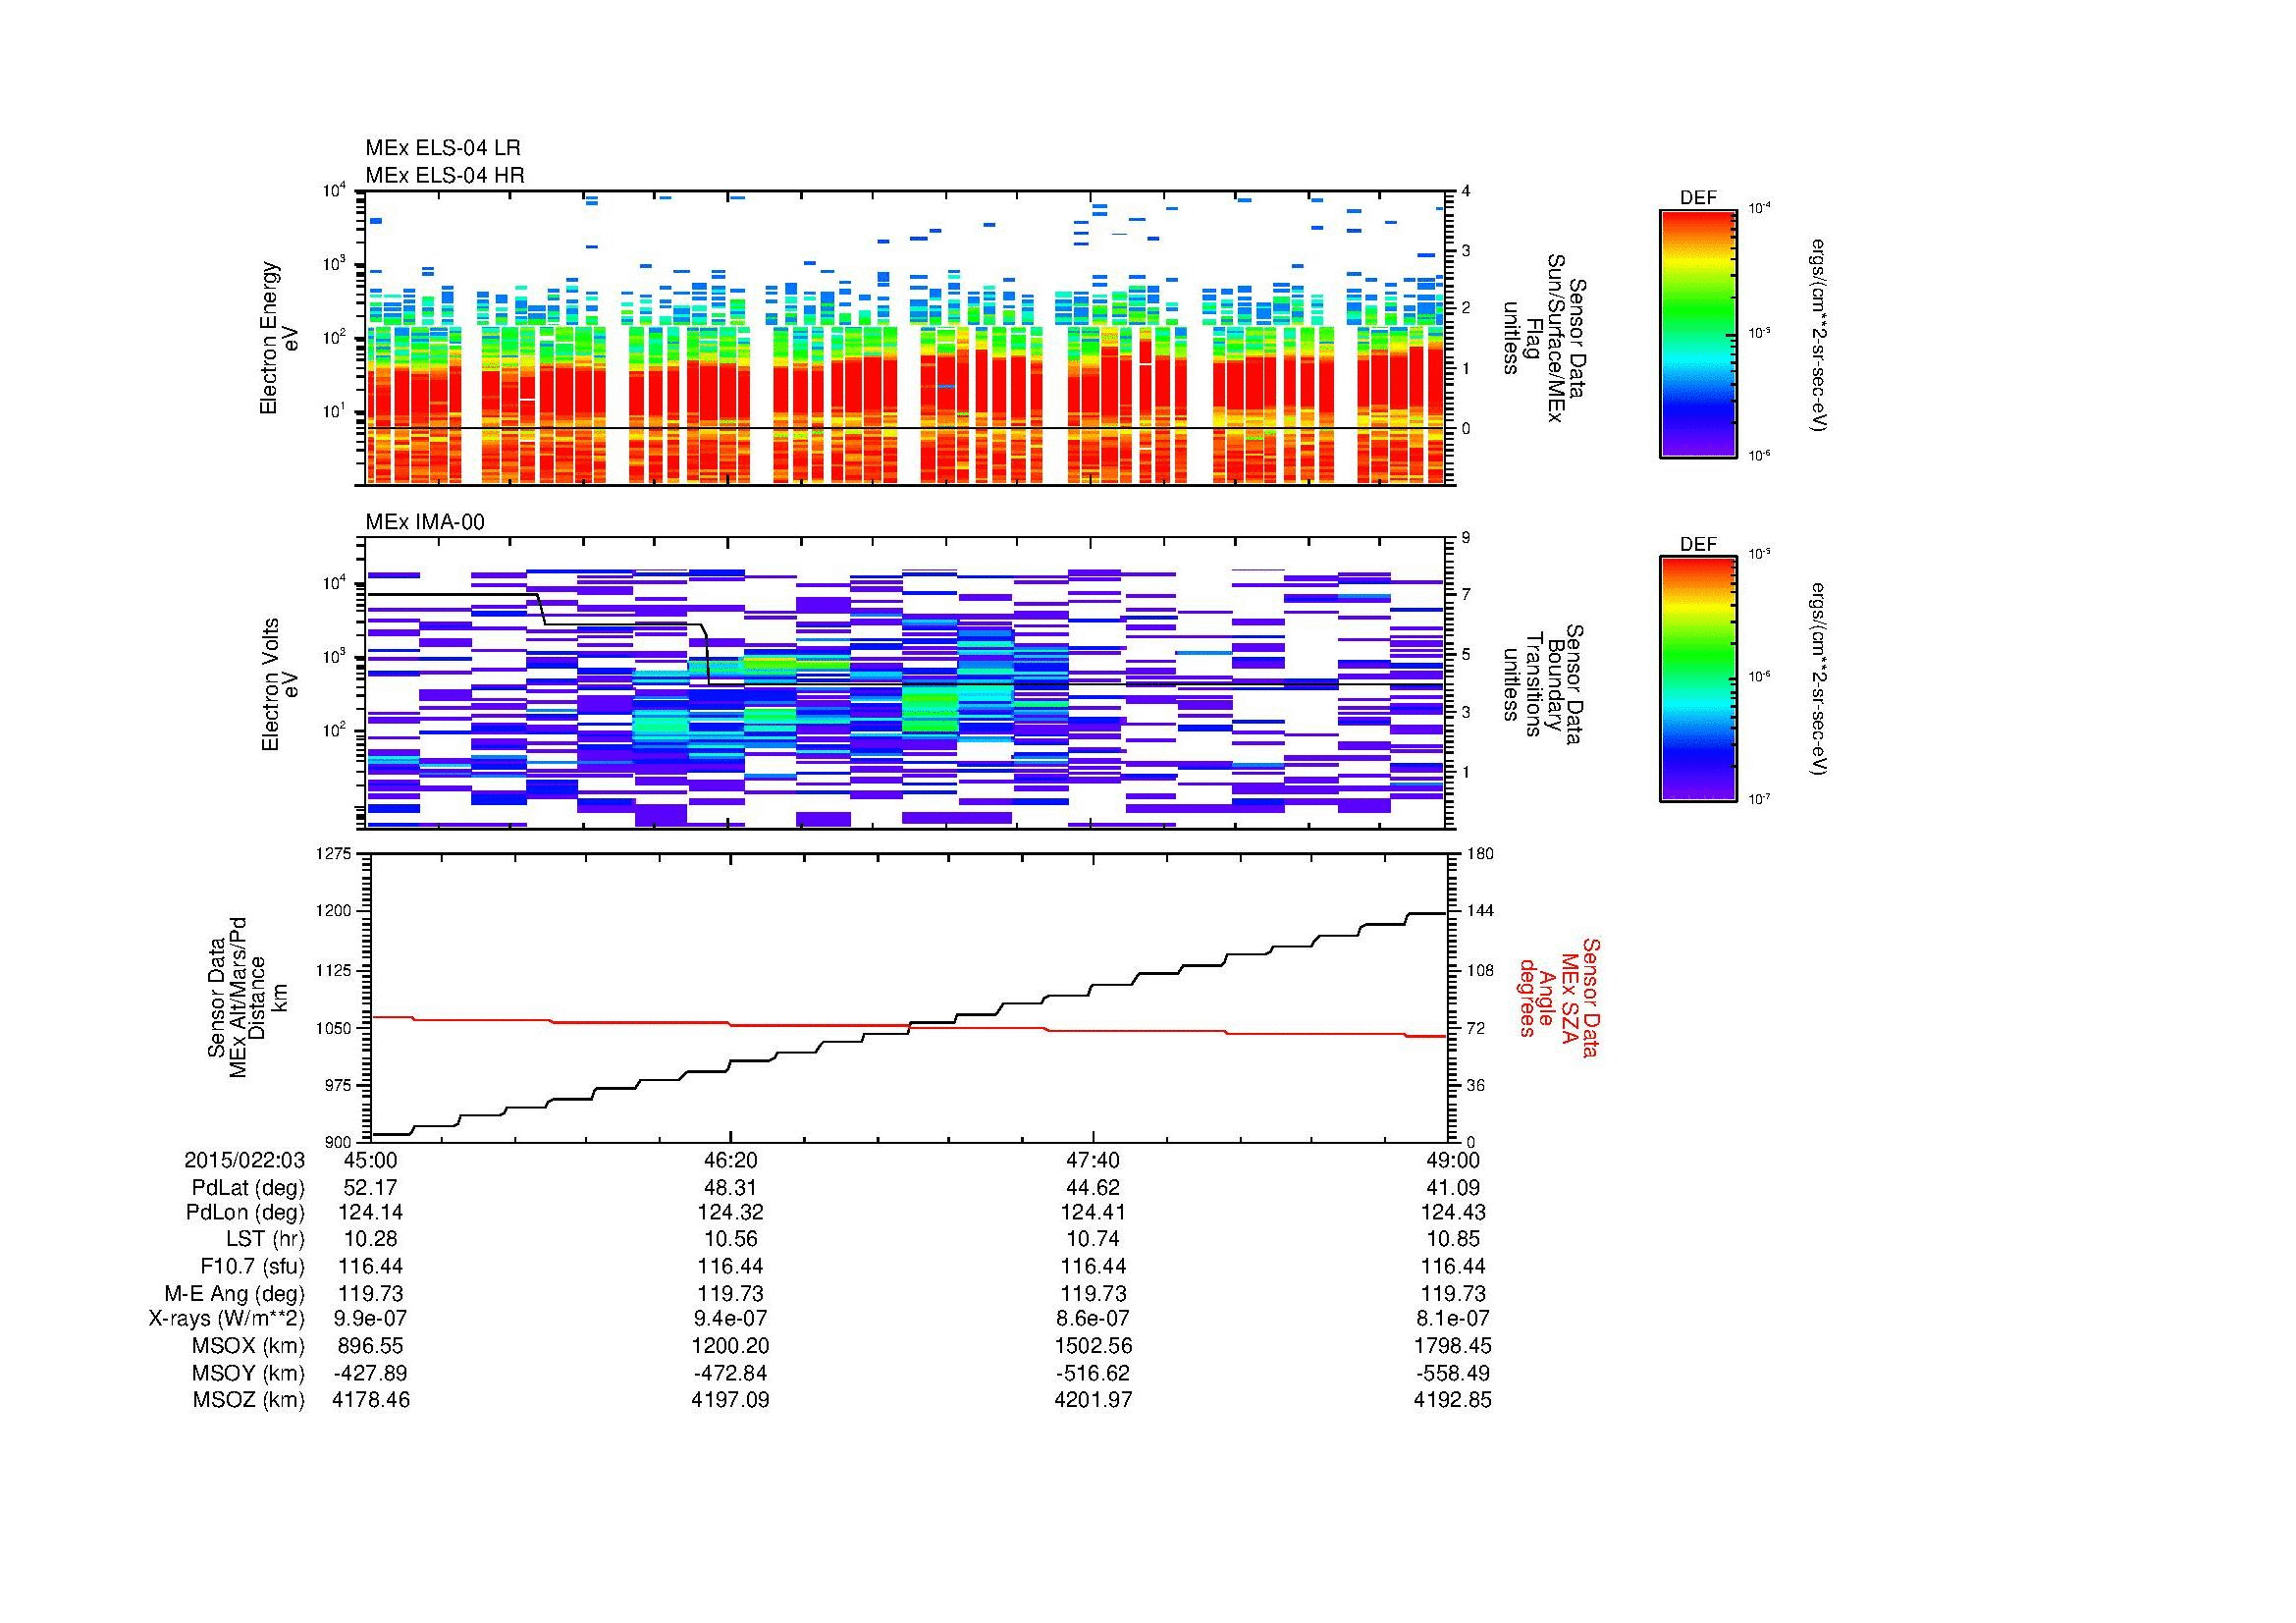Click the MSOY value -472.84
The image size is (2296, 1623).
click(x=731, y=1373)
